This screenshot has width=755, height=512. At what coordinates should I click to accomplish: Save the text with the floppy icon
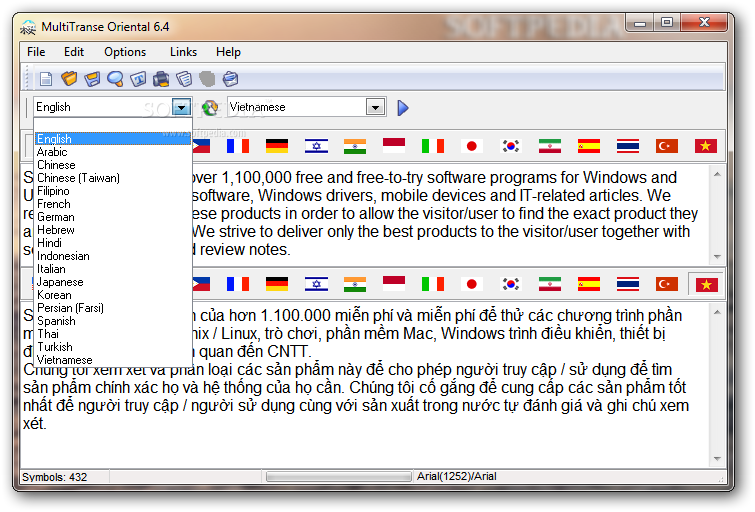pos(92,79)
